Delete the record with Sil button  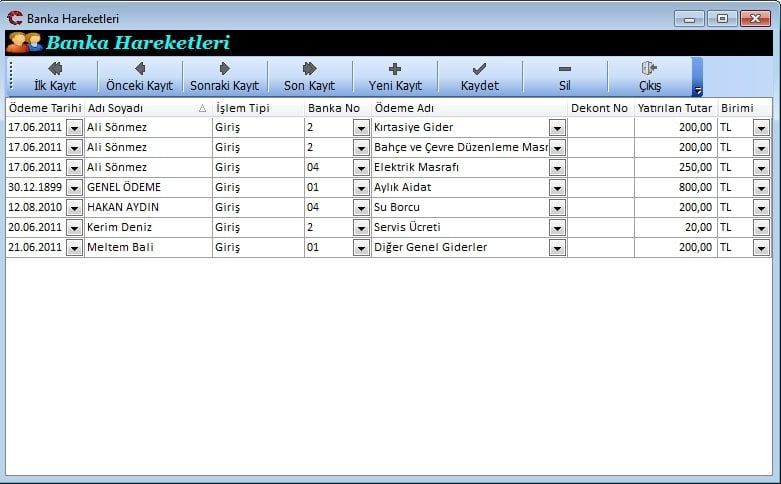coord(564,76)
